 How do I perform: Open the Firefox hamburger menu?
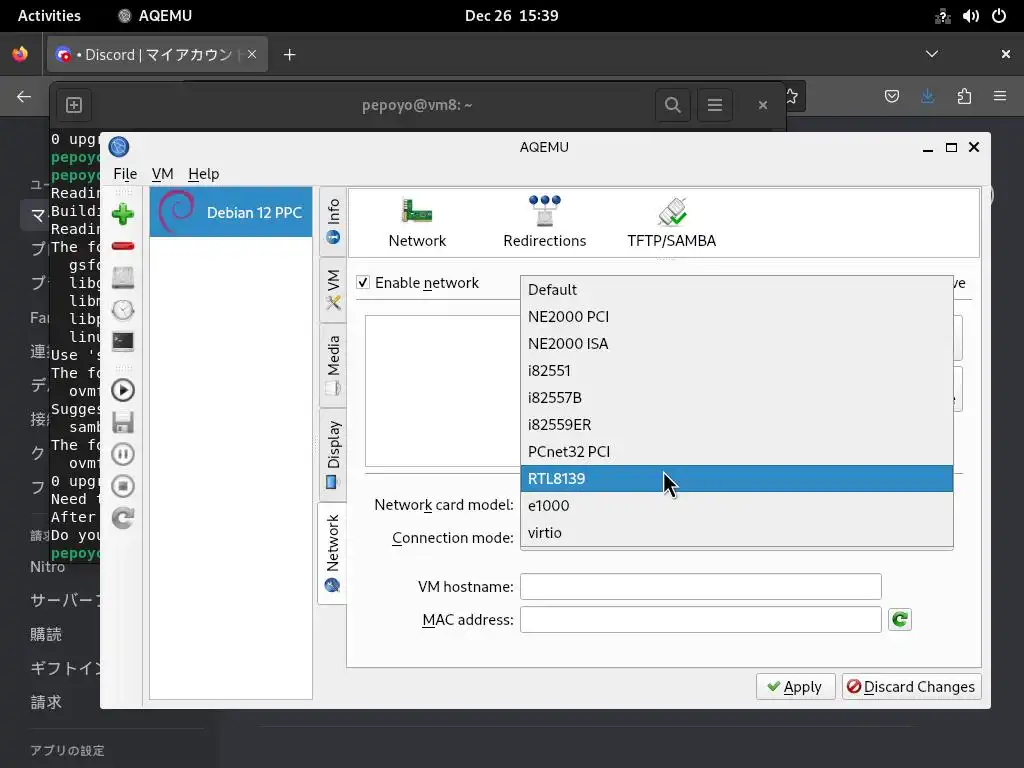tap(1000, 97)
